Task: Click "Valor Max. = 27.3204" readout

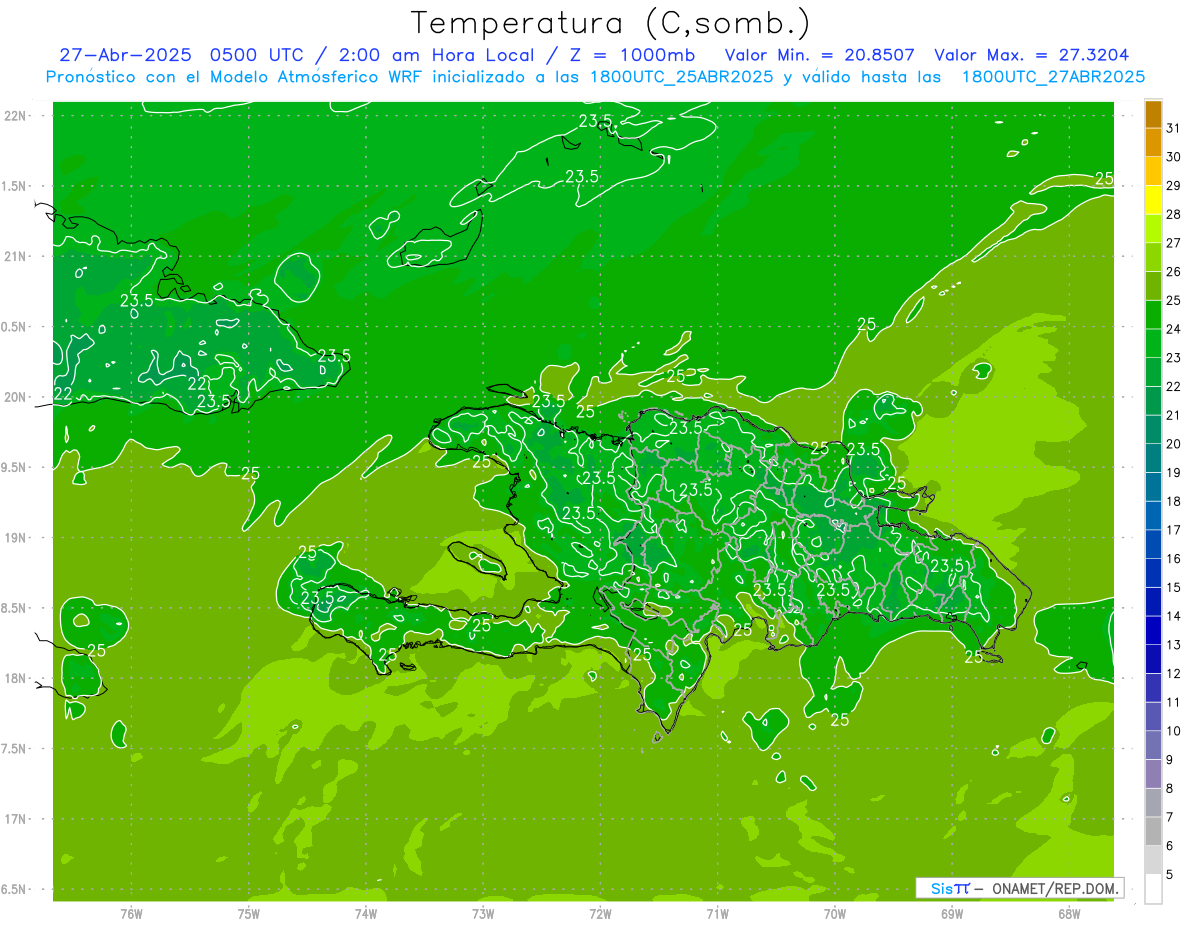Action: point(1031,55)
